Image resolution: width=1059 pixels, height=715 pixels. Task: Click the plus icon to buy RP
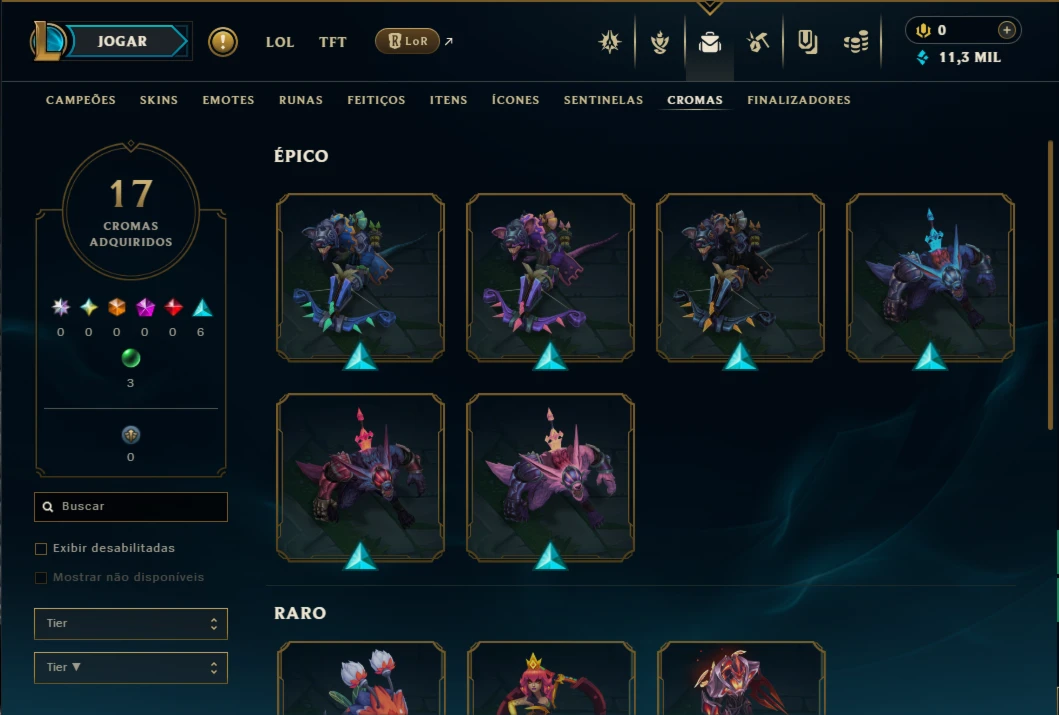click(x=1006, y=30)
